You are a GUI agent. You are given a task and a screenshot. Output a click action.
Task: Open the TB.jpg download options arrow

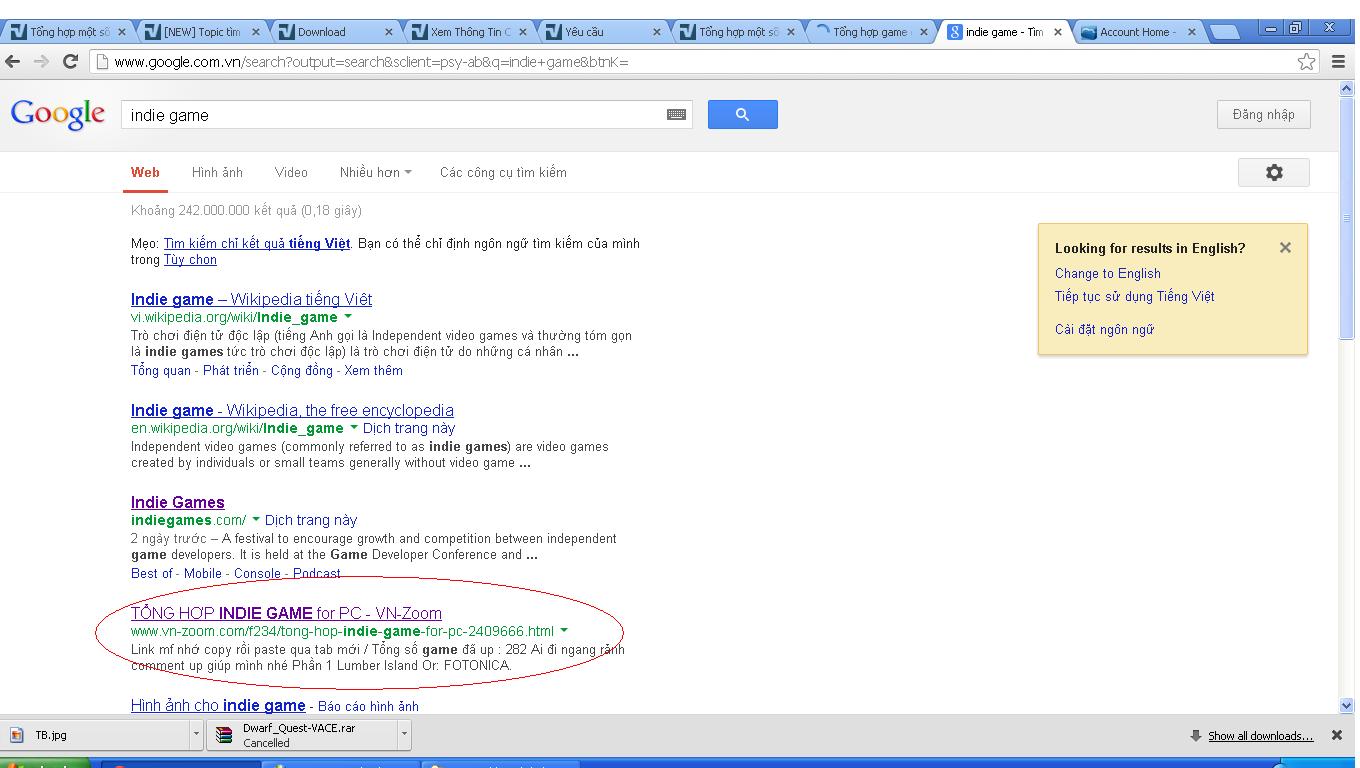tap(195, 735)
